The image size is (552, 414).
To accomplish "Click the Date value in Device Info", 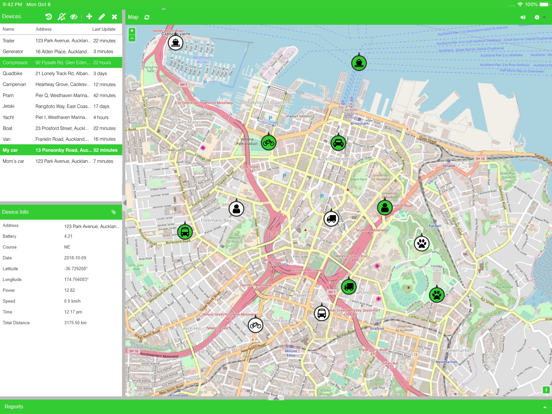I will pyautogui.click(x=75, y=258).
